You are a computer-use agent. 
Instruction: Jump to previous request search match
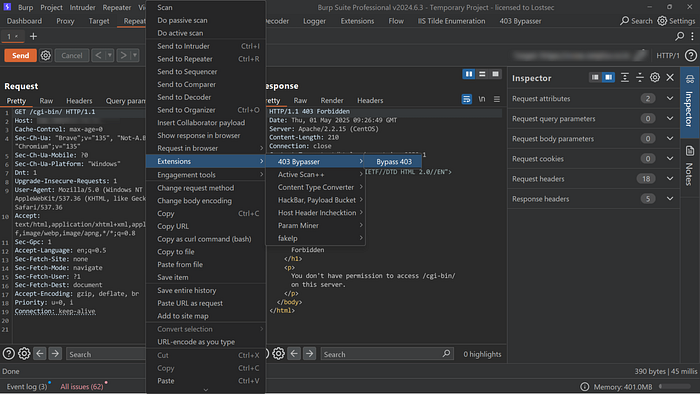coord(40,354)
